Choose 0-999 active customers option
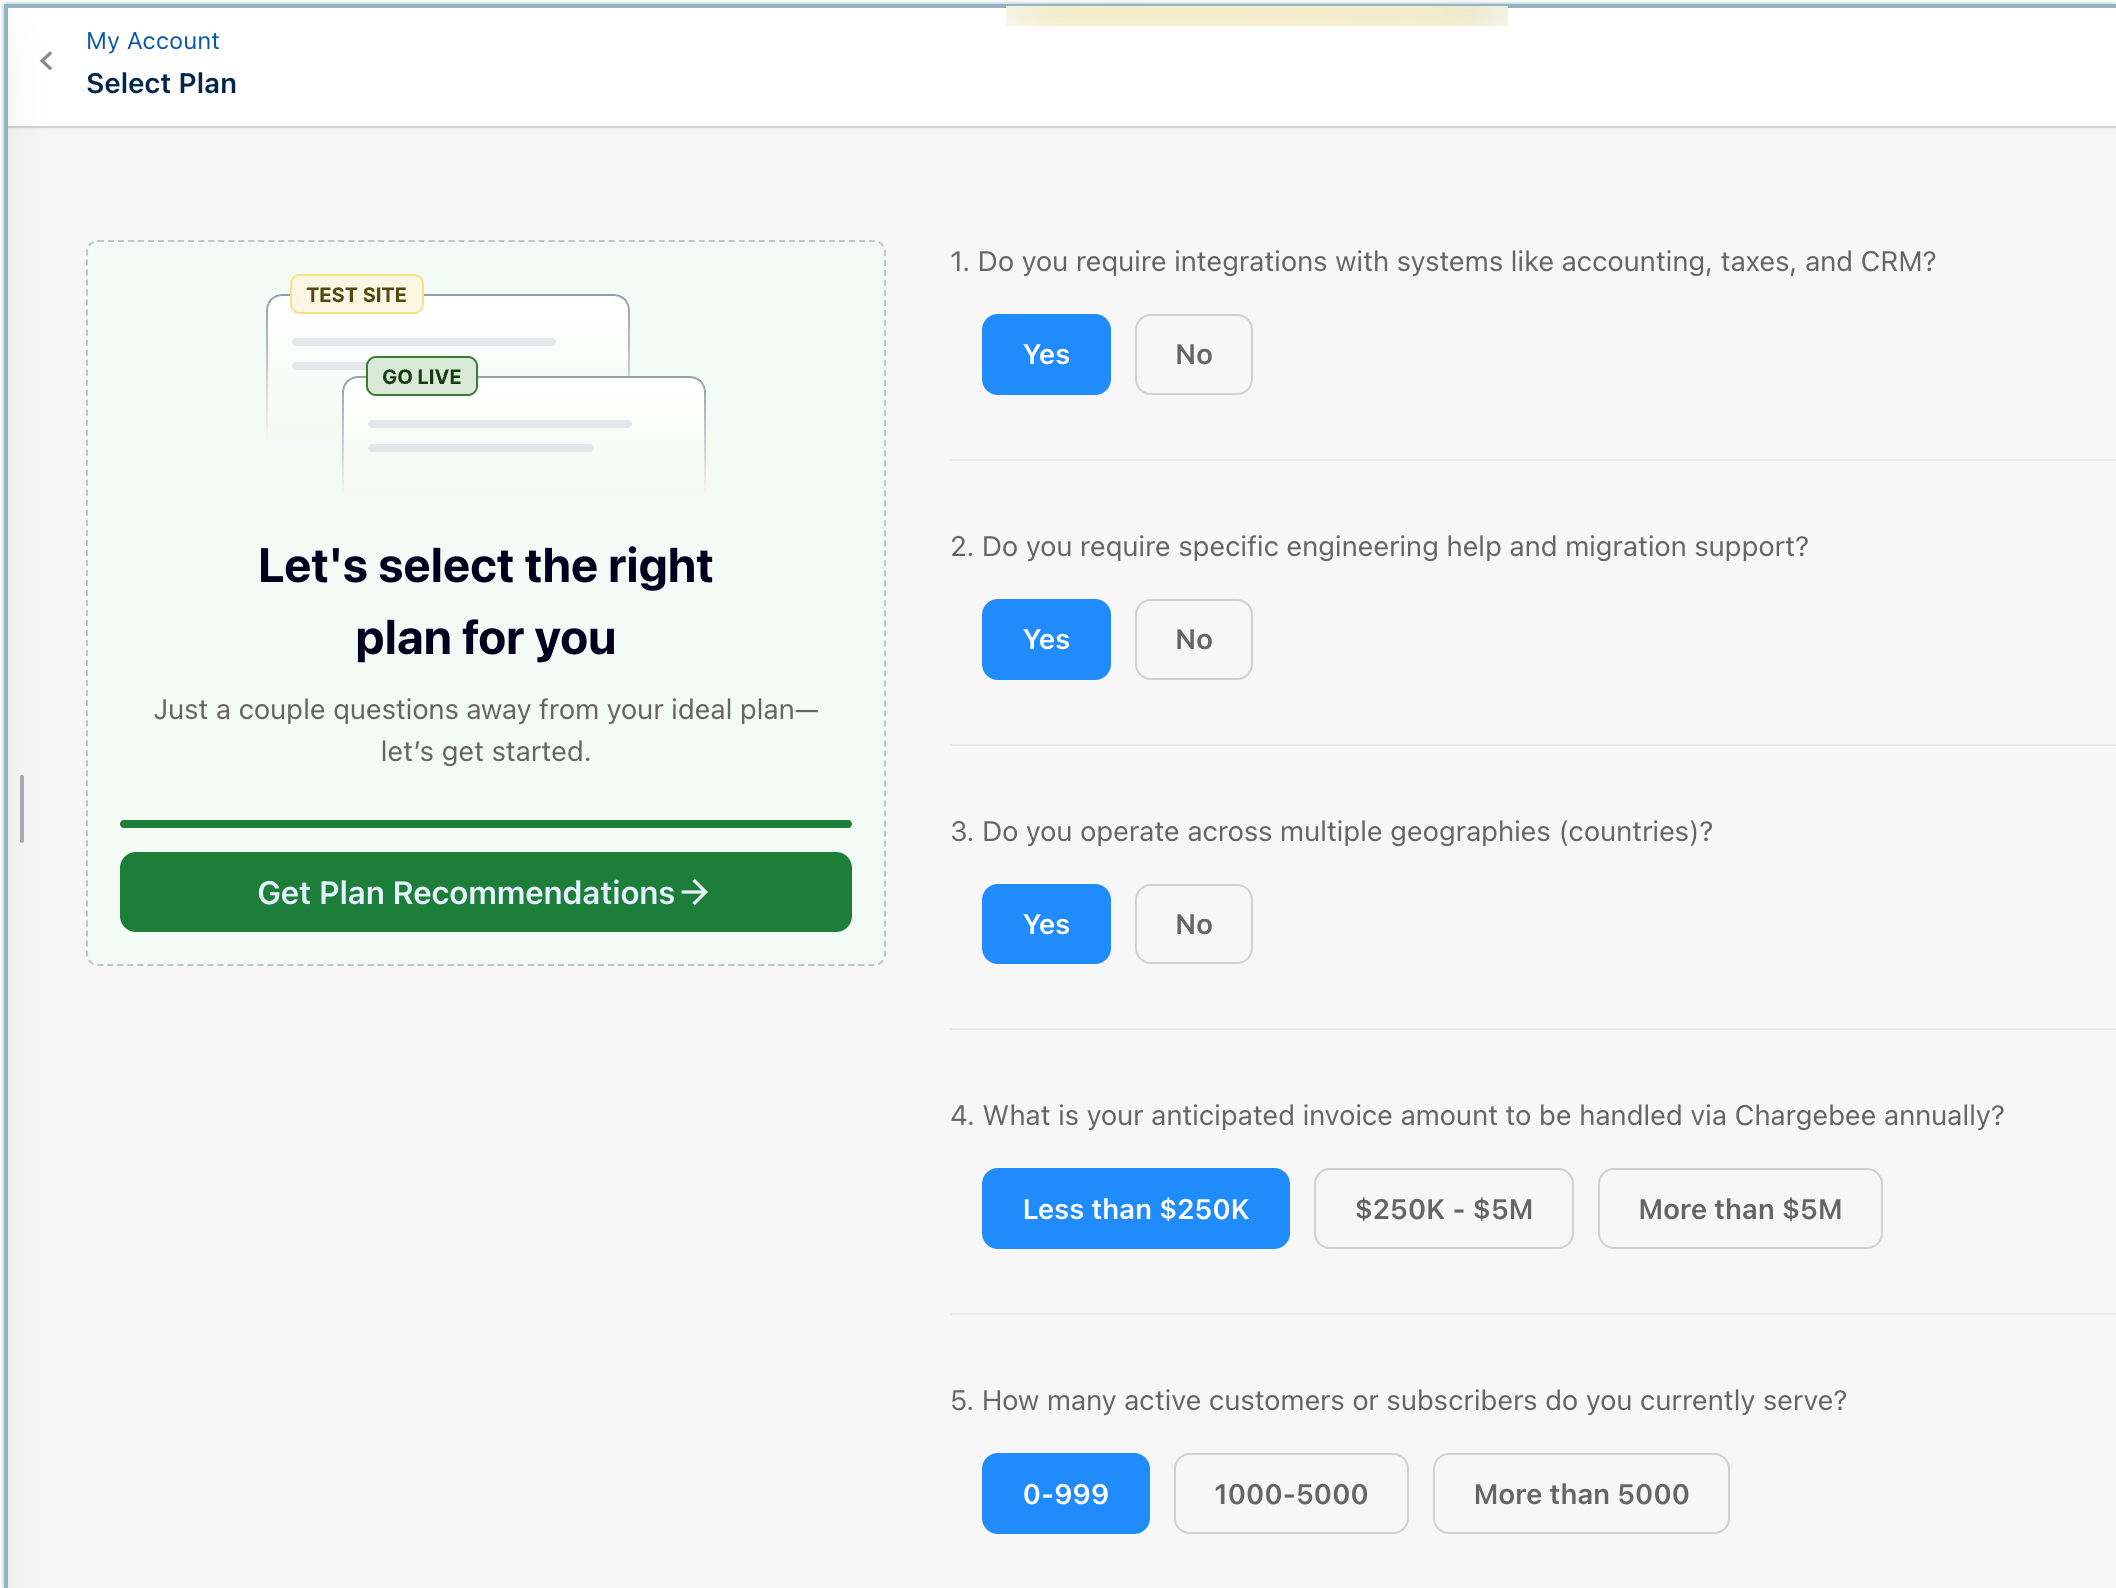Image resolution: width=2116 pixels, height=1588 pixels. click(x=1065, y=1494)
